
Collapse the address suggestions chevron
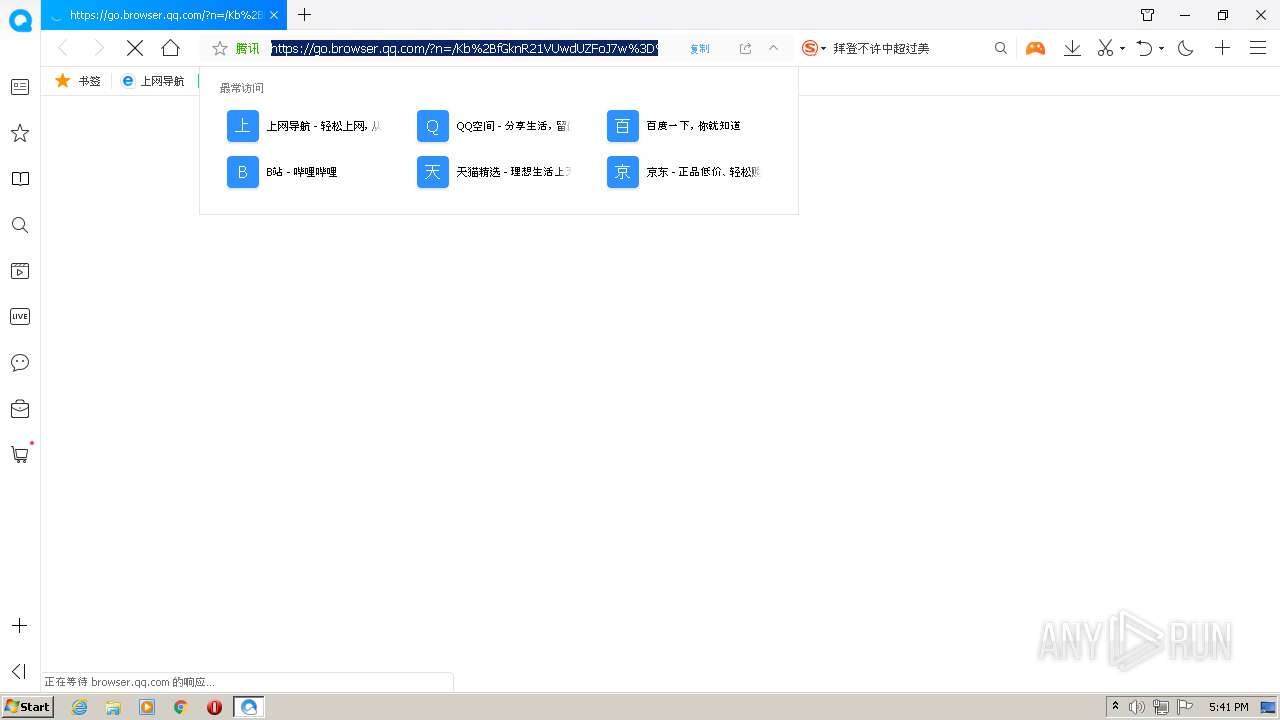(x=773, y=48)
